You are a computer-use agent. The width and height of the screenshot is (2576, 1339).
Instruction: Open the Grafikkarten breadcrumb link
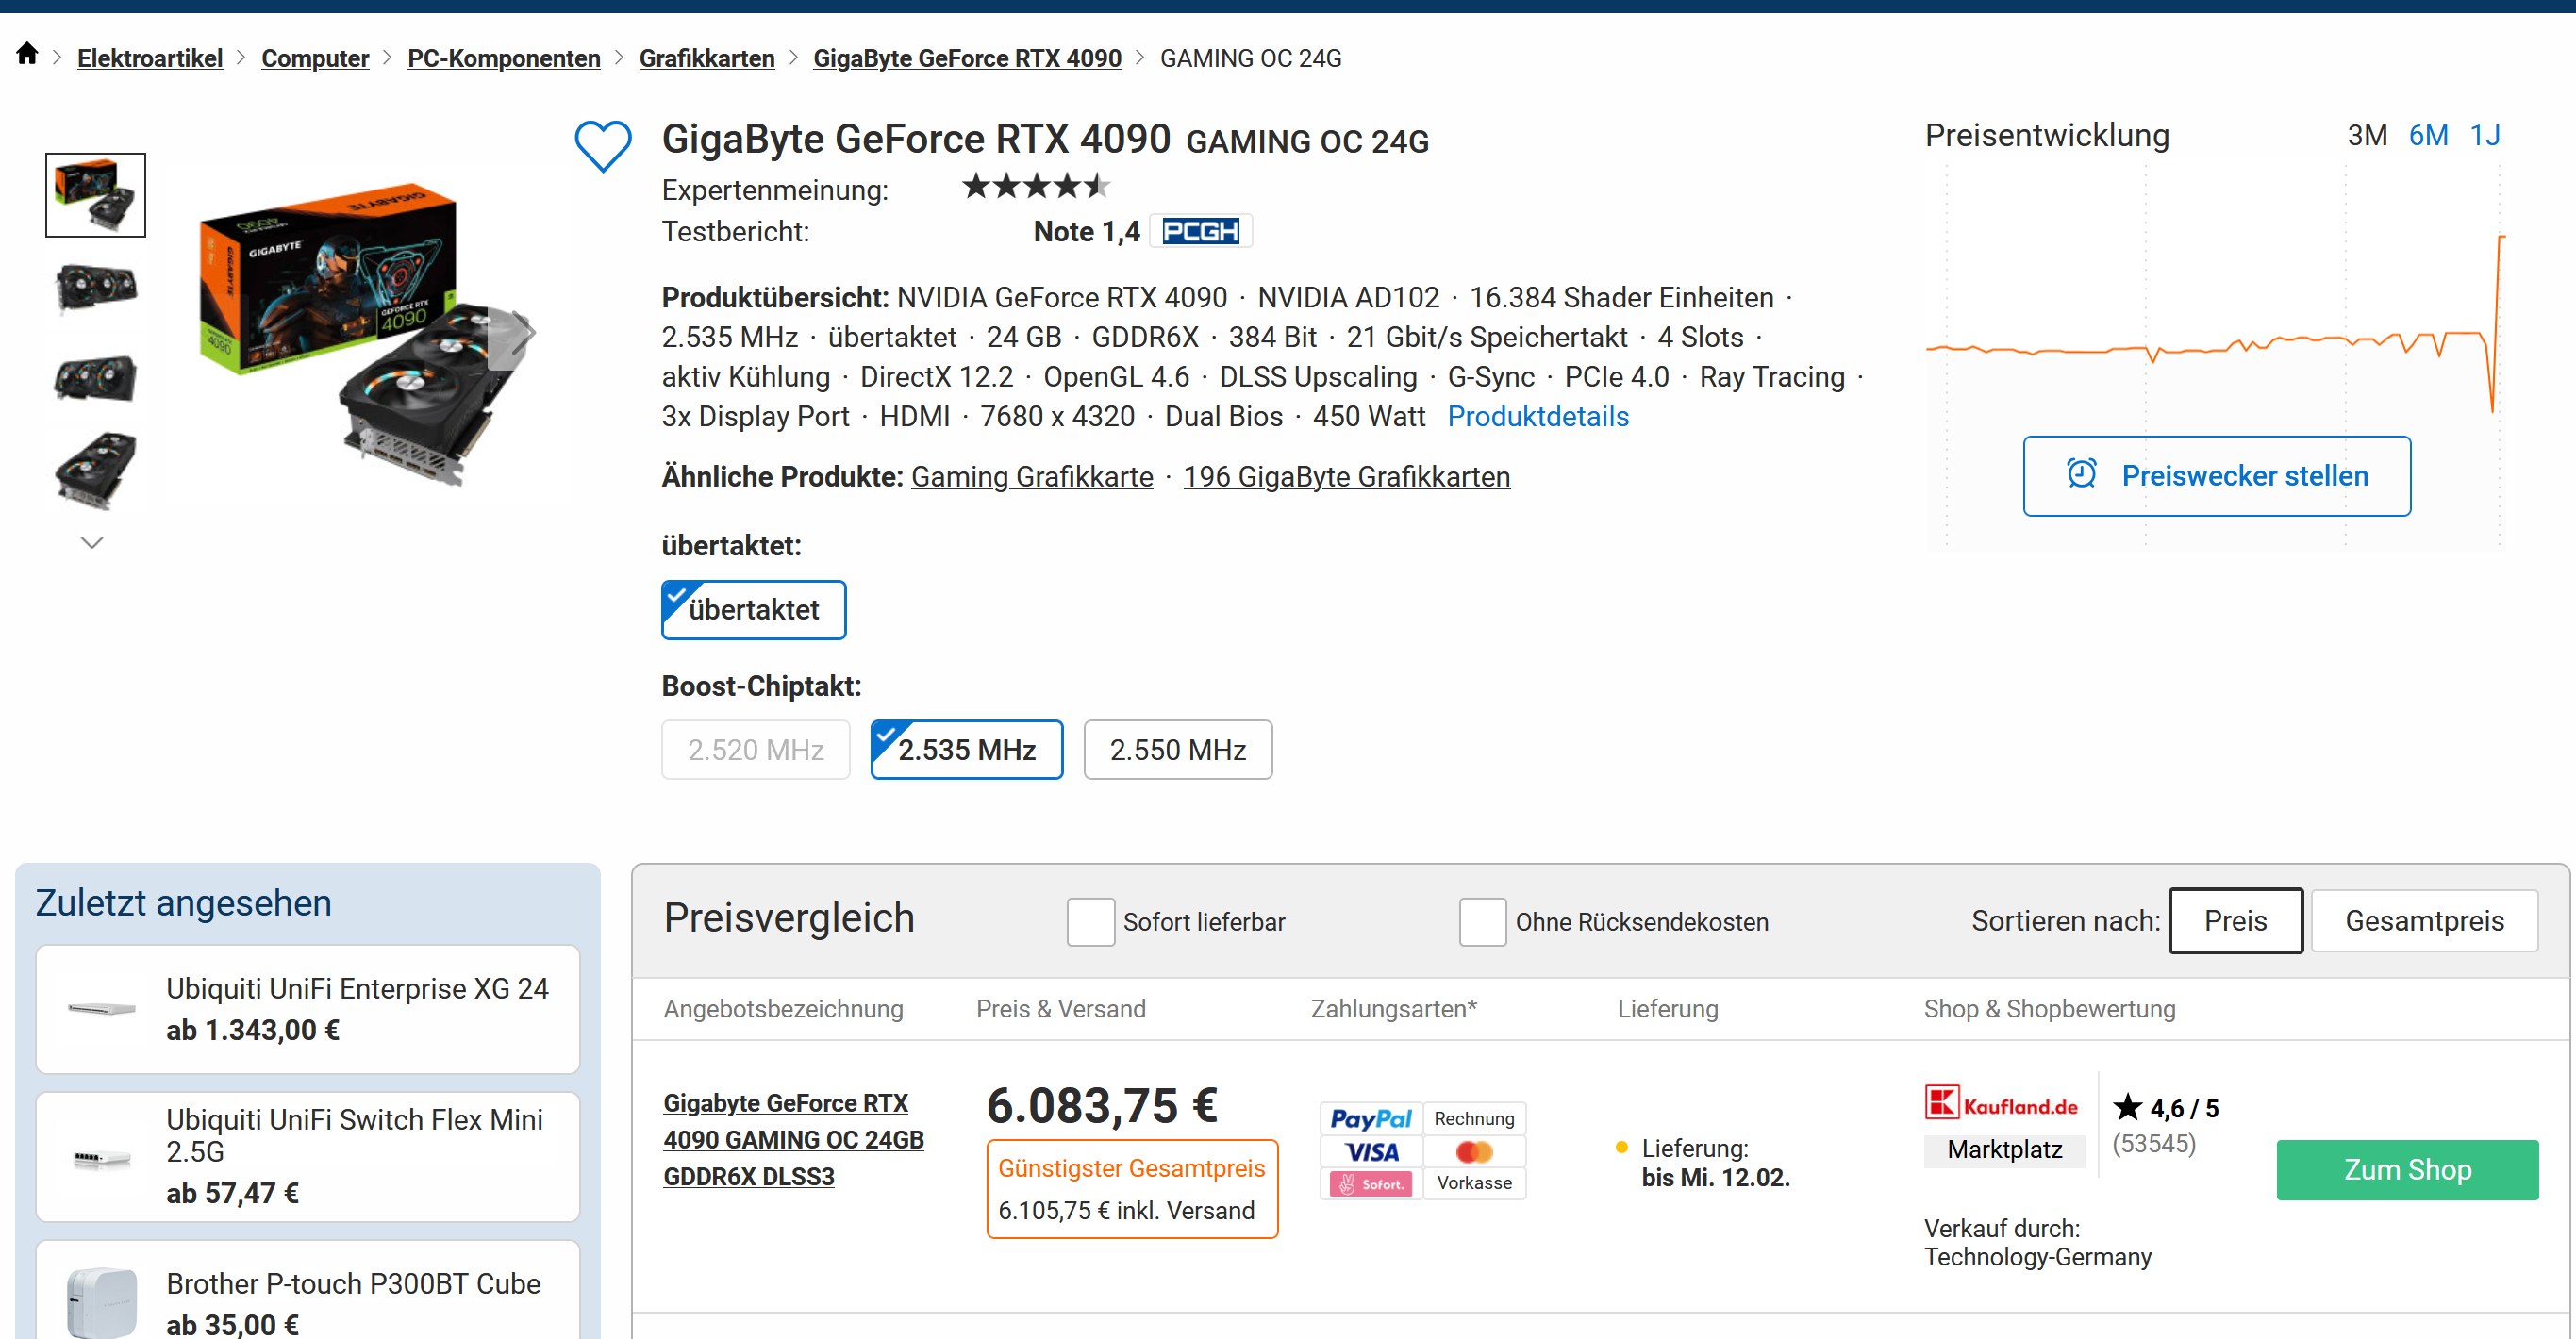[707, 58]
